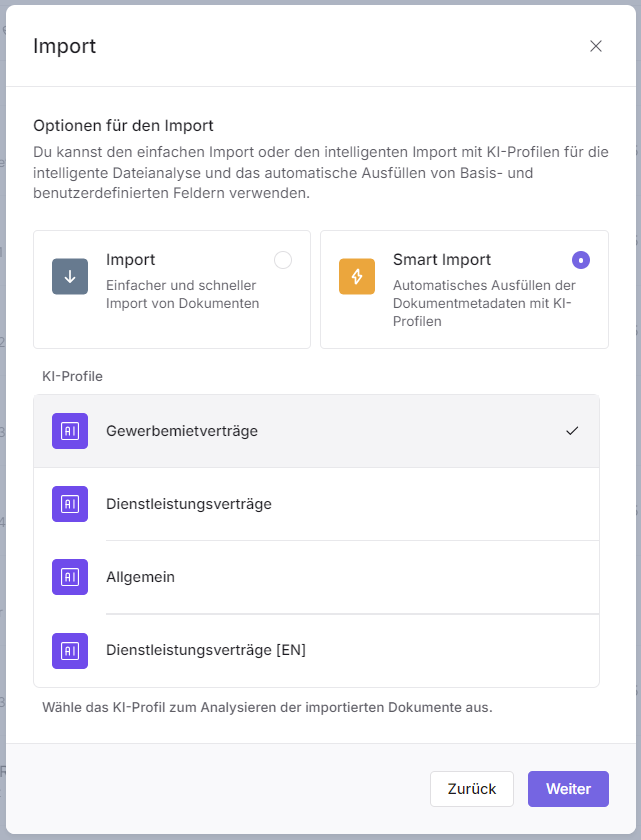Select the simple Import radio button
This screenshot has width=641, height=840.
tap(283, 260)
